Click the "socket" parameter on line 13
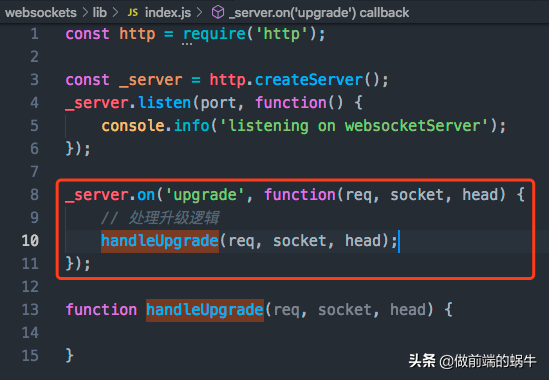Image resolution: width=549 pixels, height=380 pixels. click(345, 310)
